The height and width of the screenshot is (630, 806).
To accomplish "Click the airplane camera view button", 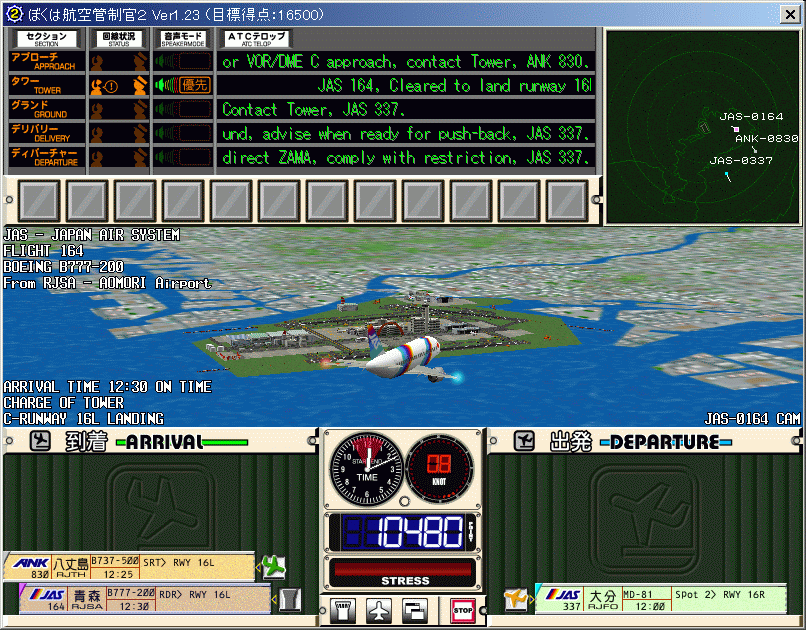I will pyautogui.click(x=379, y=610).
